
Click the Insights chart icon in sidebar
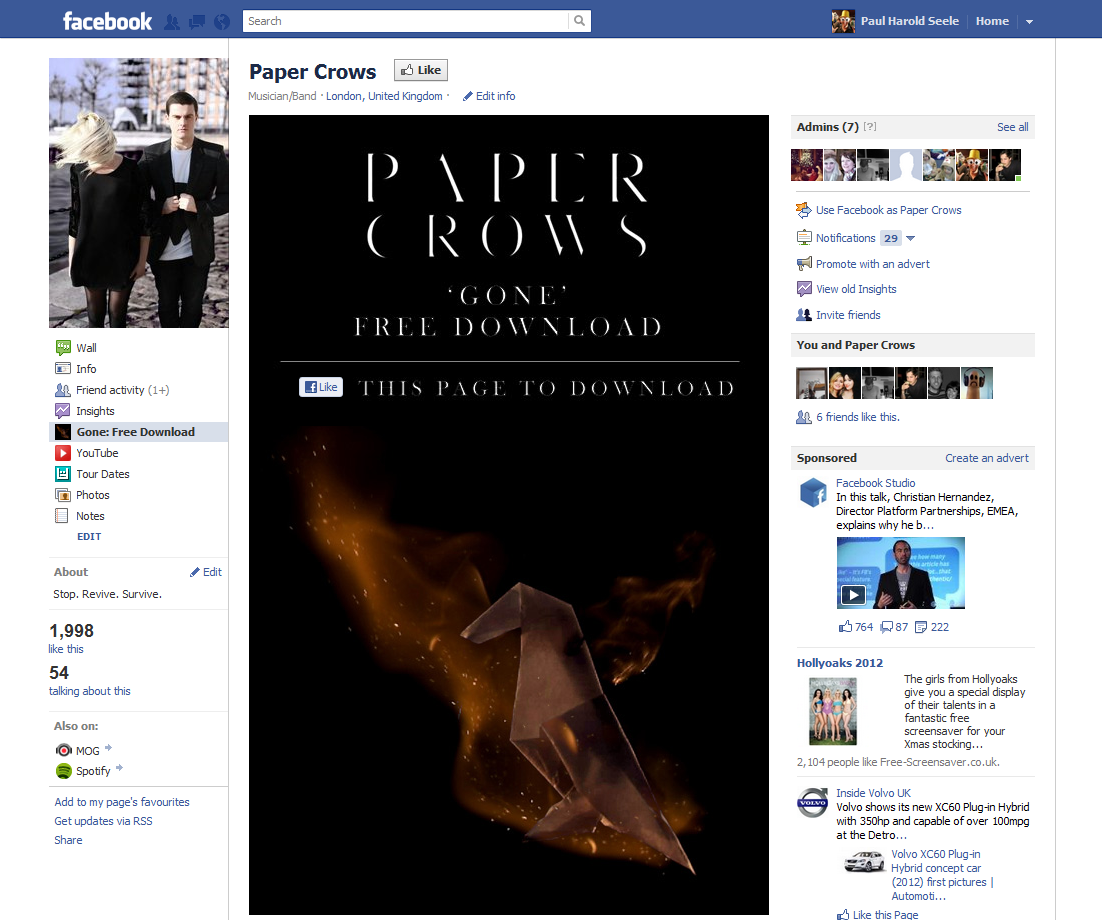[63, 410]
